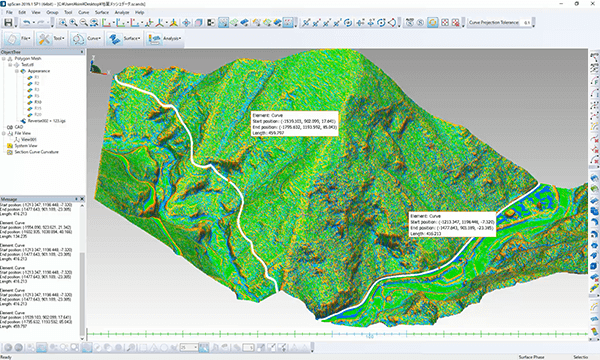Viewport: 600px width, 360px height.
Task: Collapse the Polygon Mesh tree node
Action: click(3, 59)
